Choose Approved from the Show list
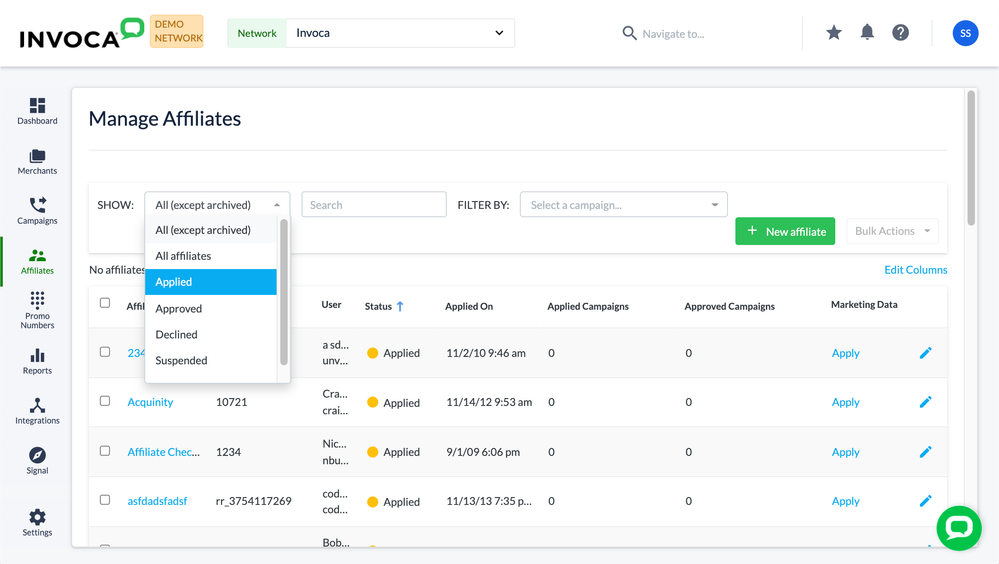The width and height of the screenshot is (999, 564). coord(179,309)
